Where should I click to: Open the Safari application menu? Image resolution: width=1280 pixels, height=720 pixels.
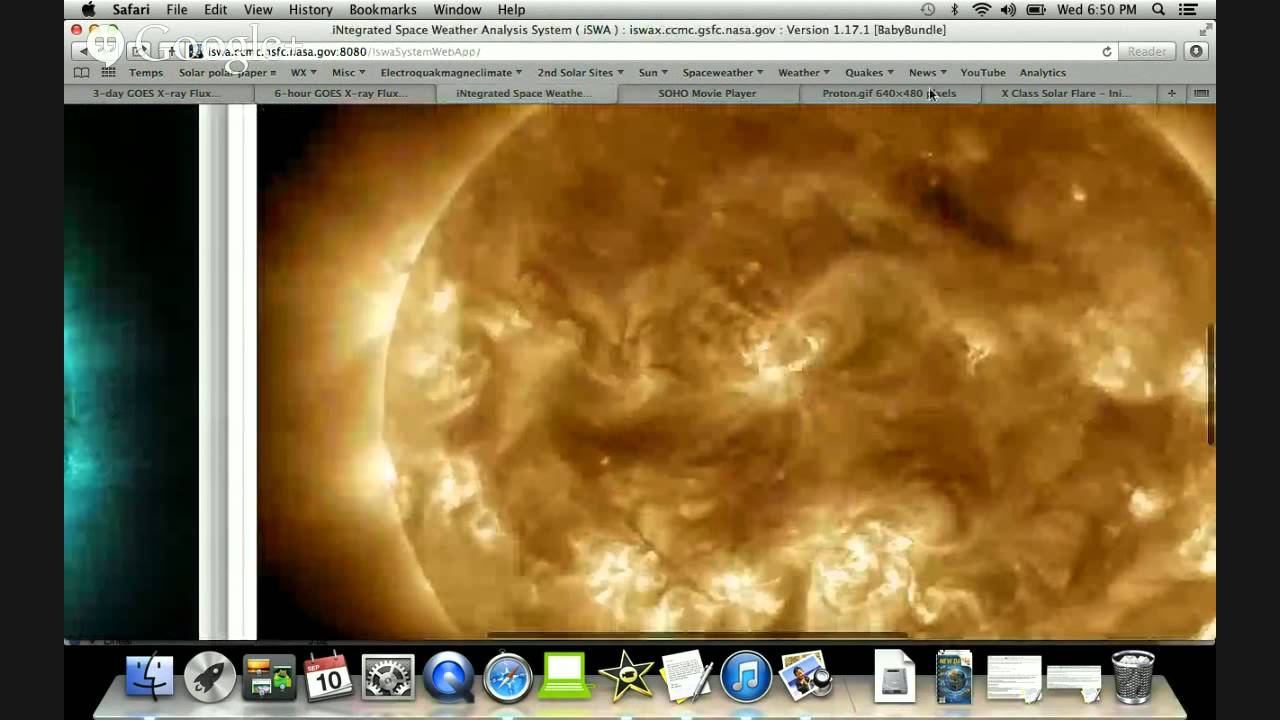tap(131, 10)
